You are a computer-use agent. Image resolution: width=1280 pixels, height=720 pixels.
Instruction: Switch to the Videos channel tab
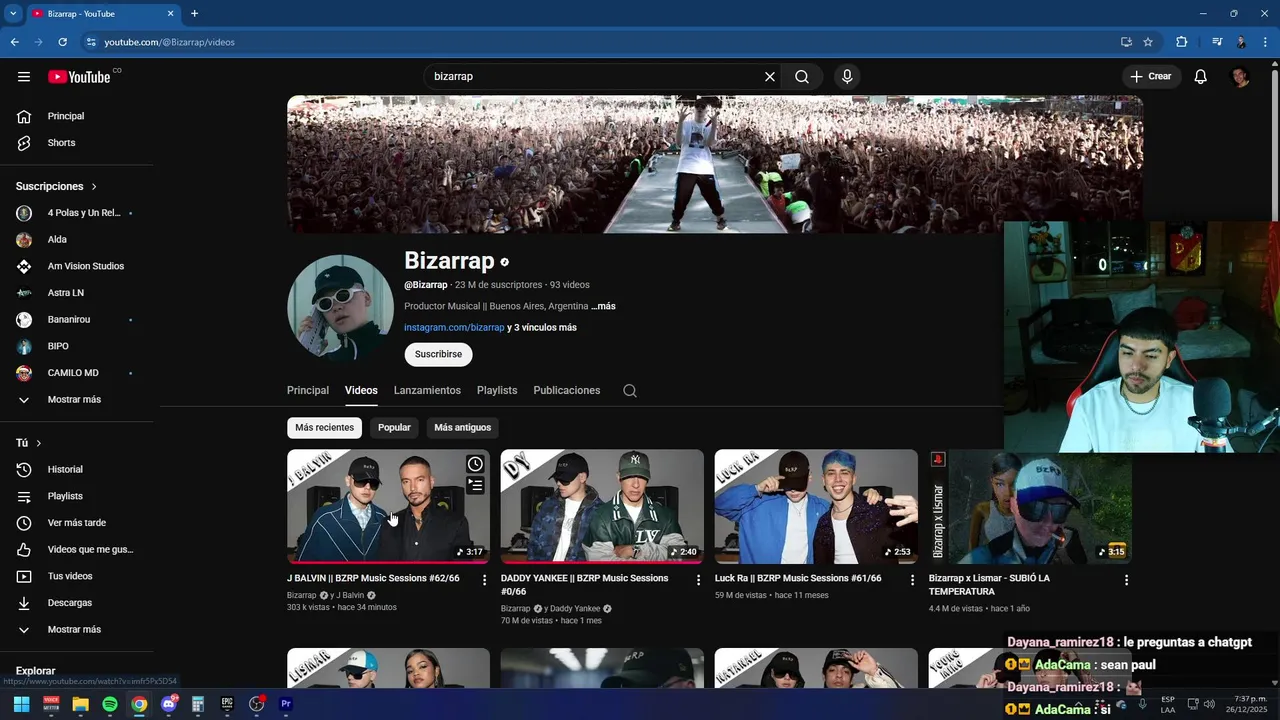pyautogui.click(x=361, y=391)
